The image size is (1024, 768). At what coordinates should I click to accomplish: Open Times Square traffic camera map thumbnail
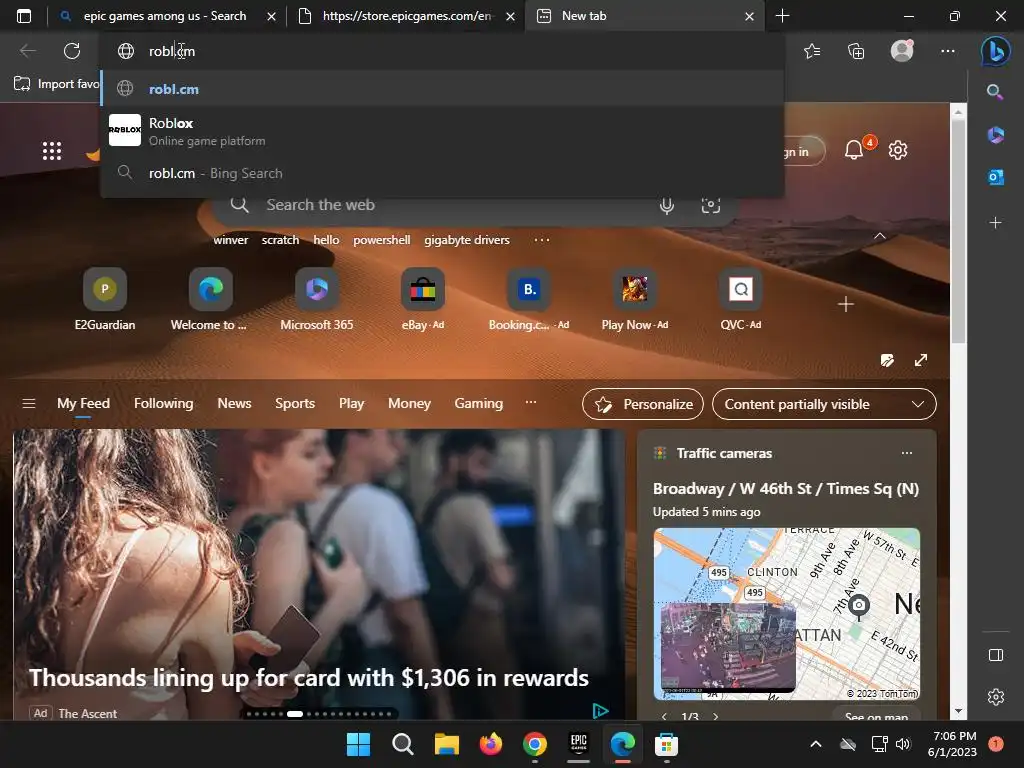click(x=786, y=614)
